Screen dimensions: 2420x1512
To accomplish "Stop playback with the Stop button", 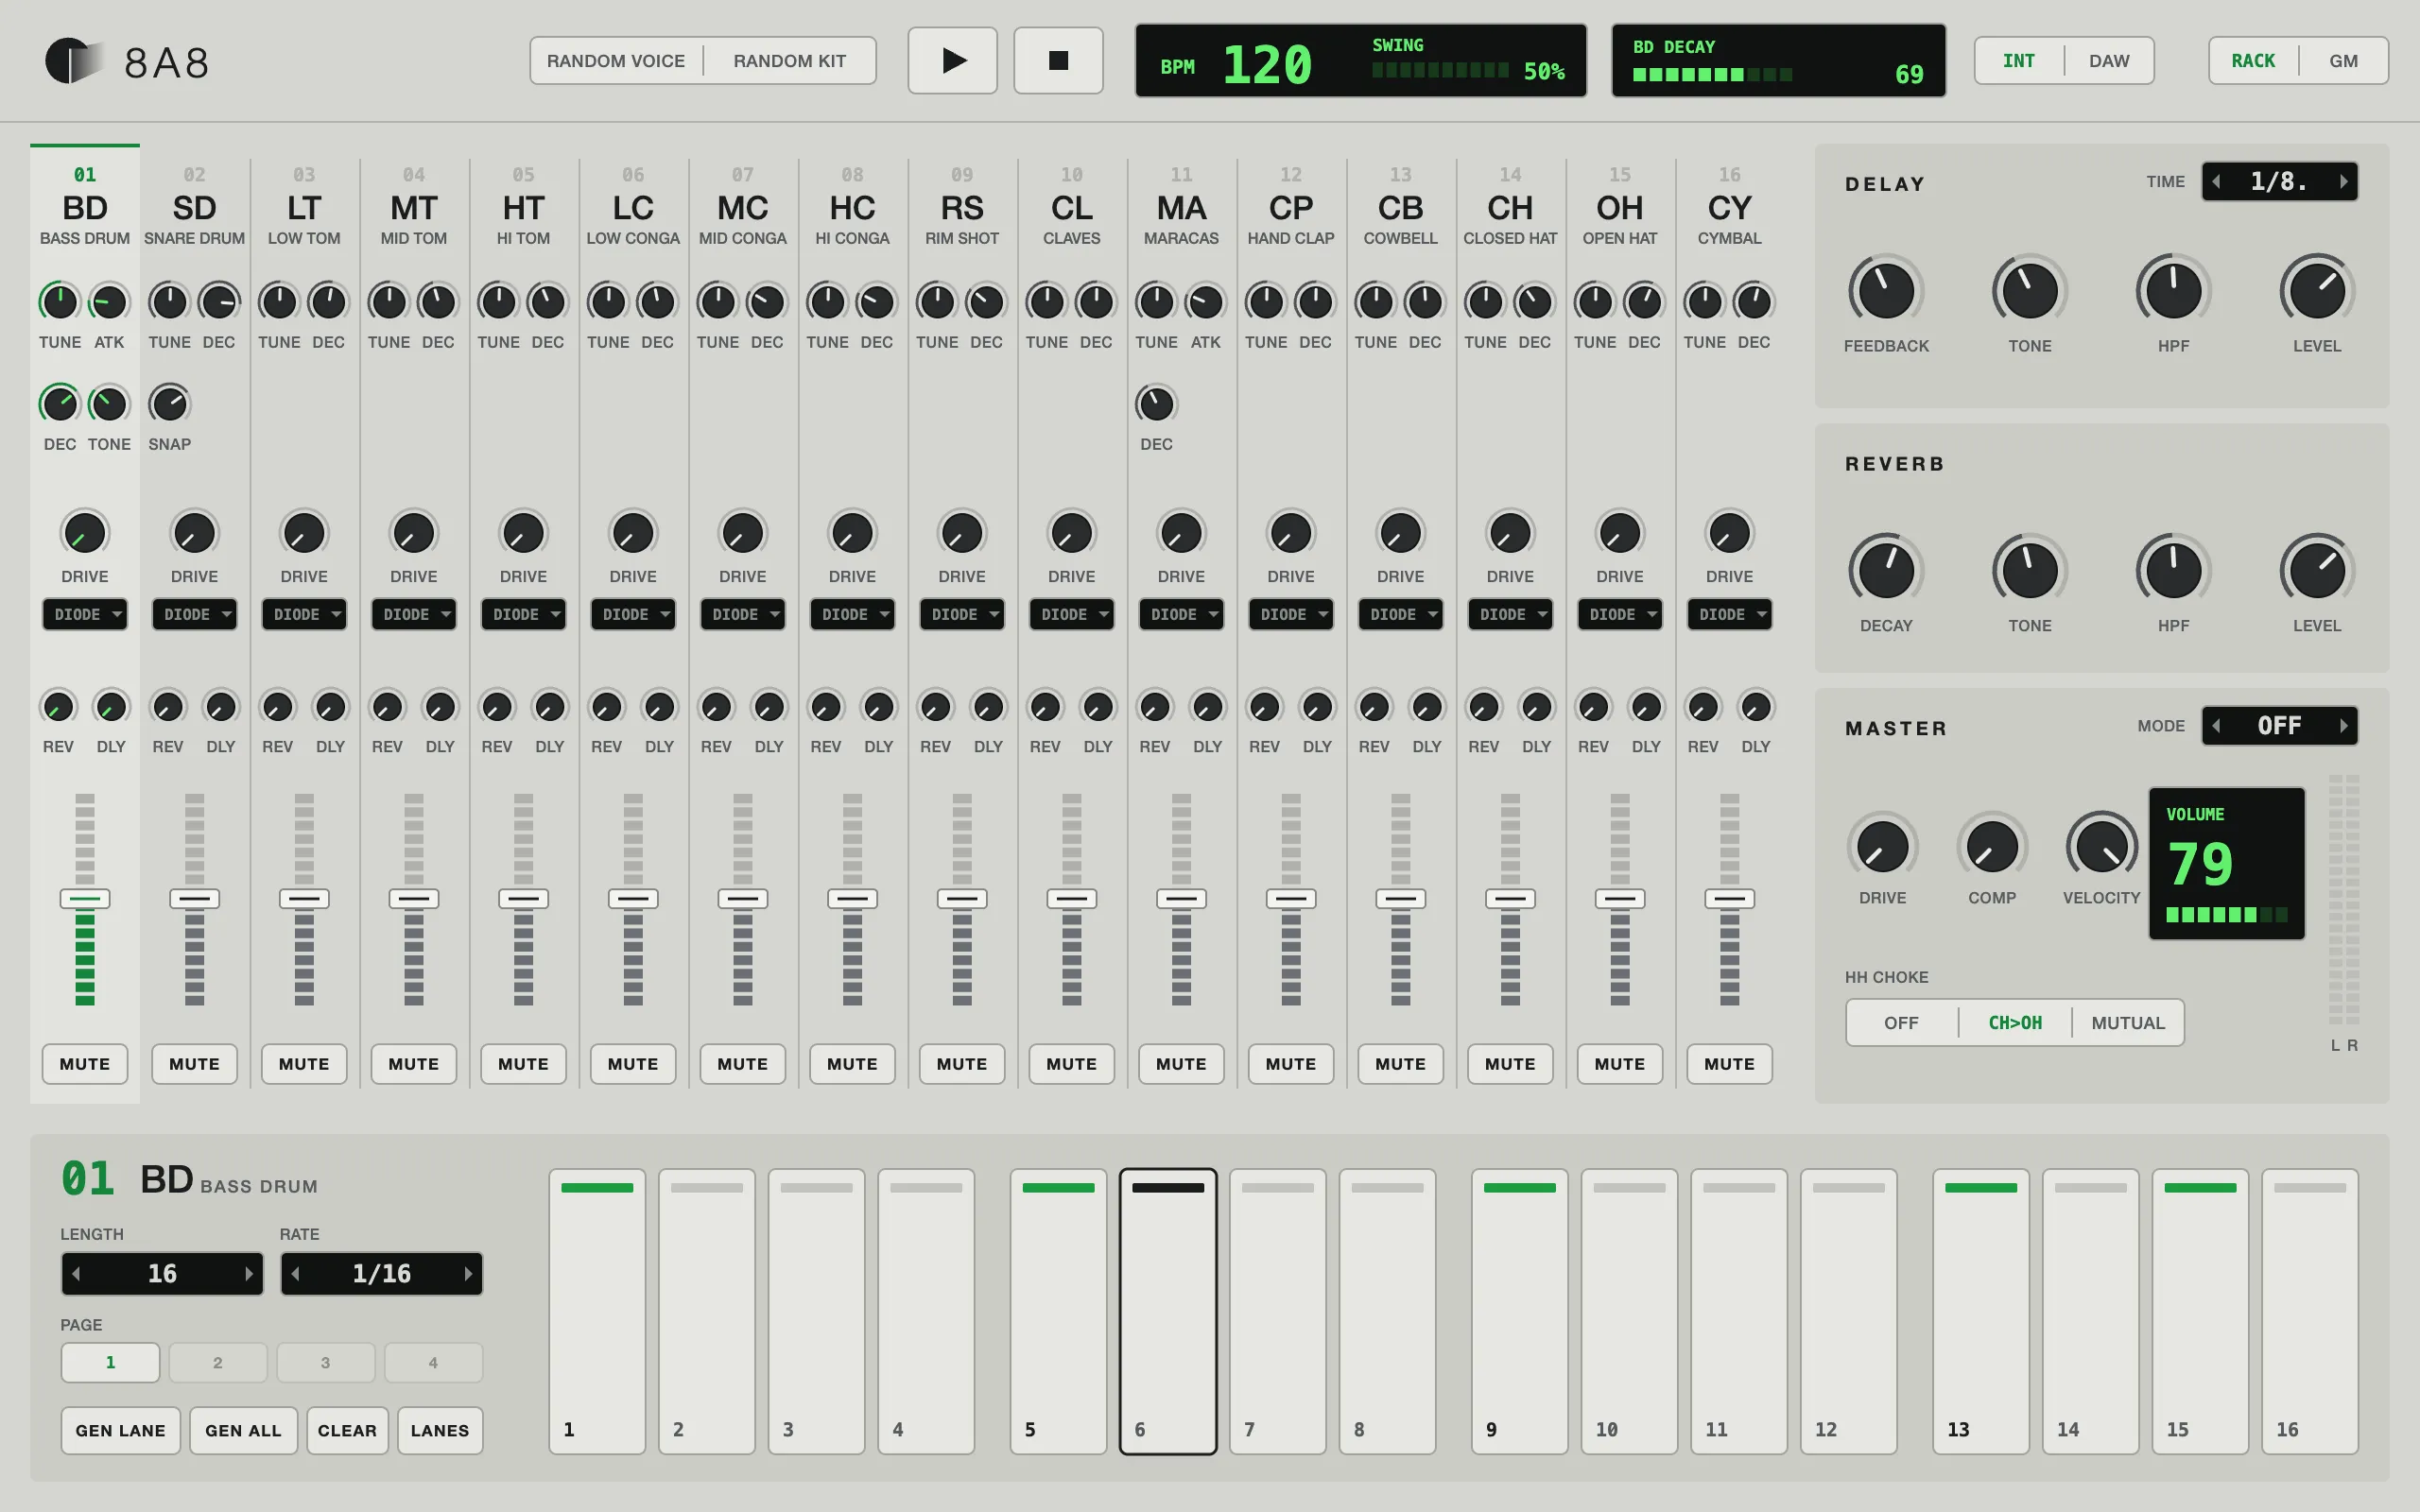I will 1058,61.
